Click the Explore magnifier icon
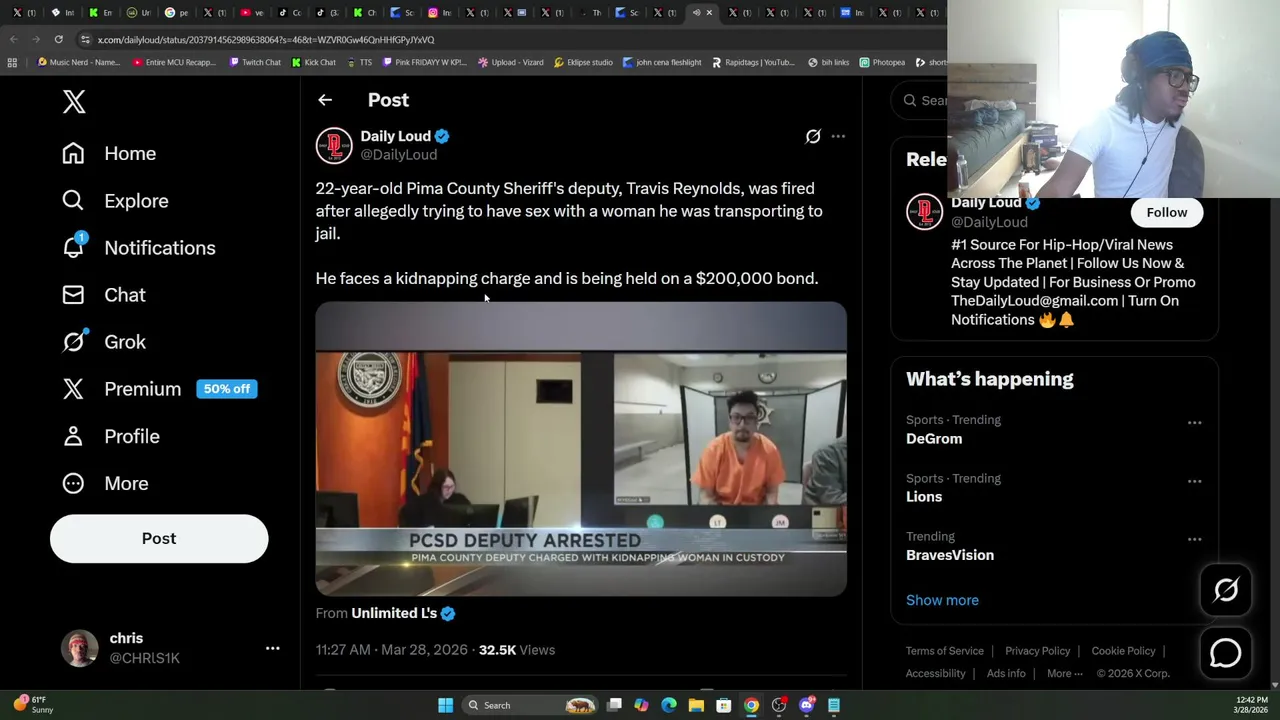Screen dimensions: 1280x720 click(73, 200)
